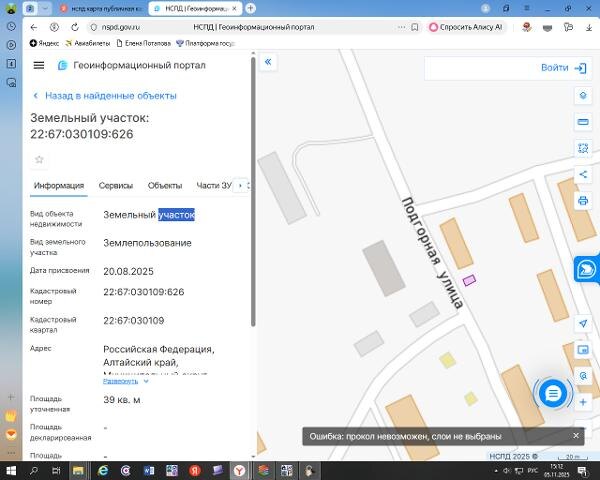600x480 pixels.
Task: Click the purple highlighted parcel on map
Action: click(469, 280)
